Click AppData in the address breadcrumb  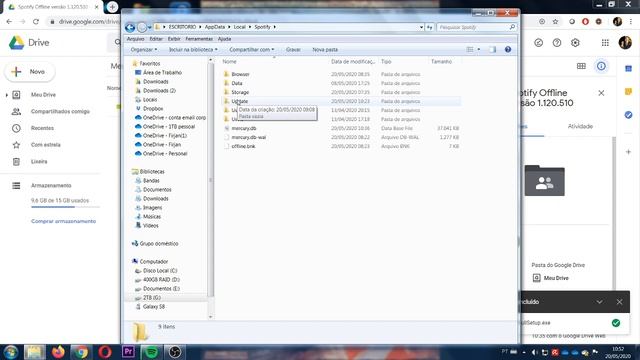click(x=215, y=27)
